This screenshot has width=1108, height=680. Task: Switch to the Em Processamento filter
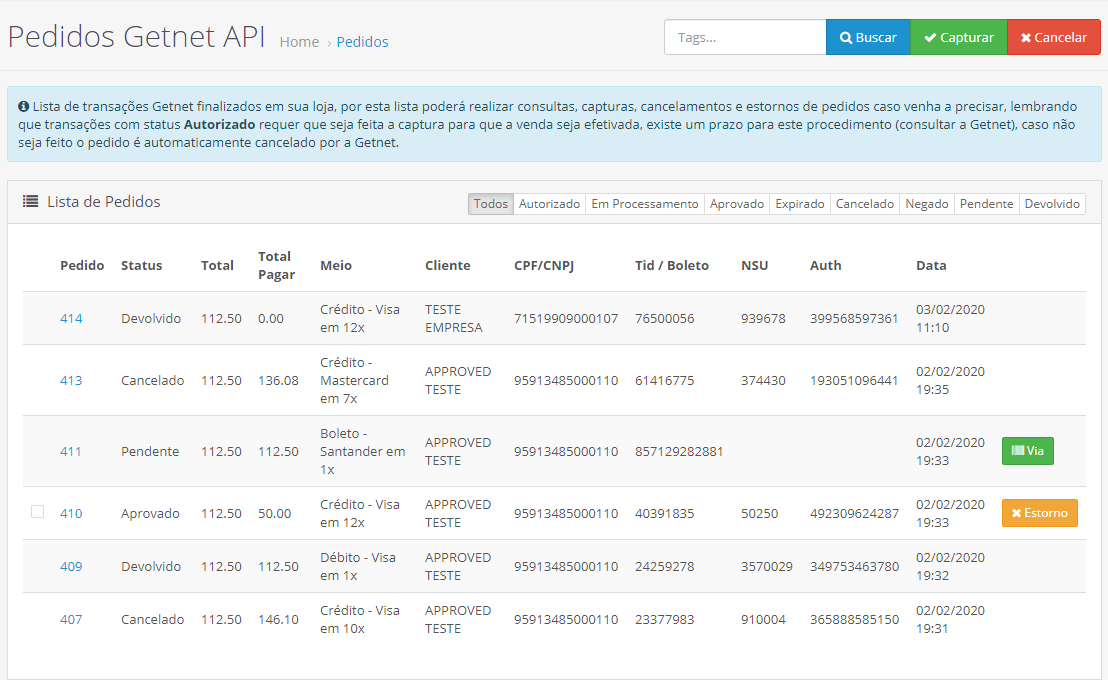(x=644, y=204)
